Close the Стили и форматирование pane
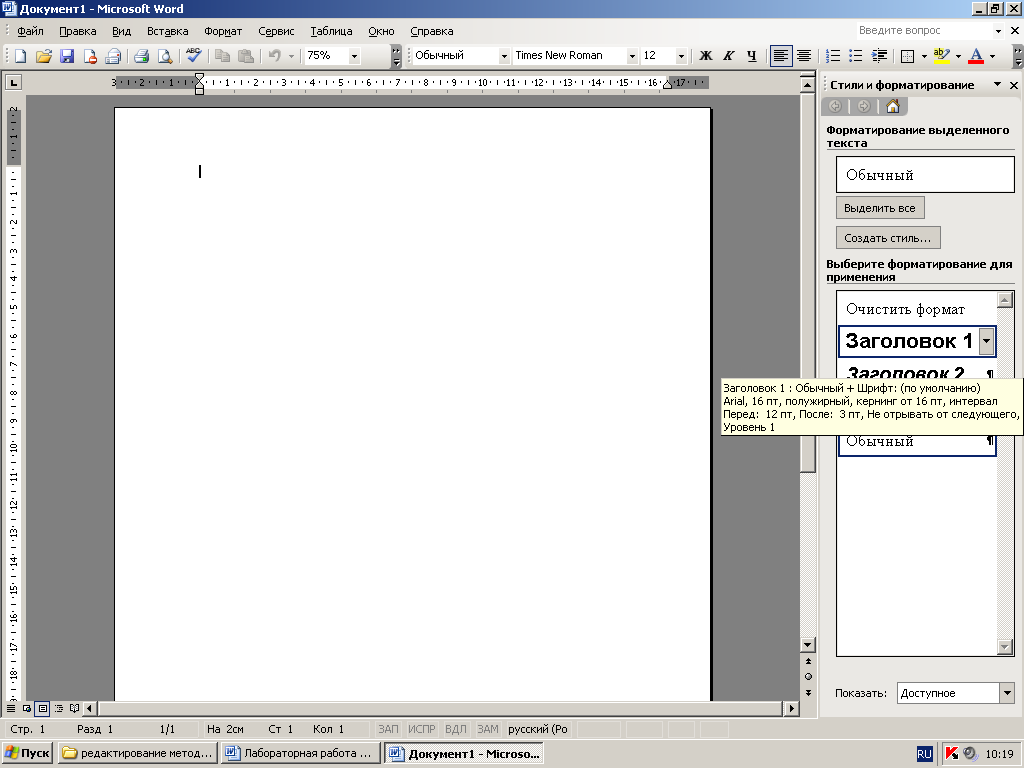This screenshot has width=1024, height=768. pyautogui.click(x=1014, y=85)
